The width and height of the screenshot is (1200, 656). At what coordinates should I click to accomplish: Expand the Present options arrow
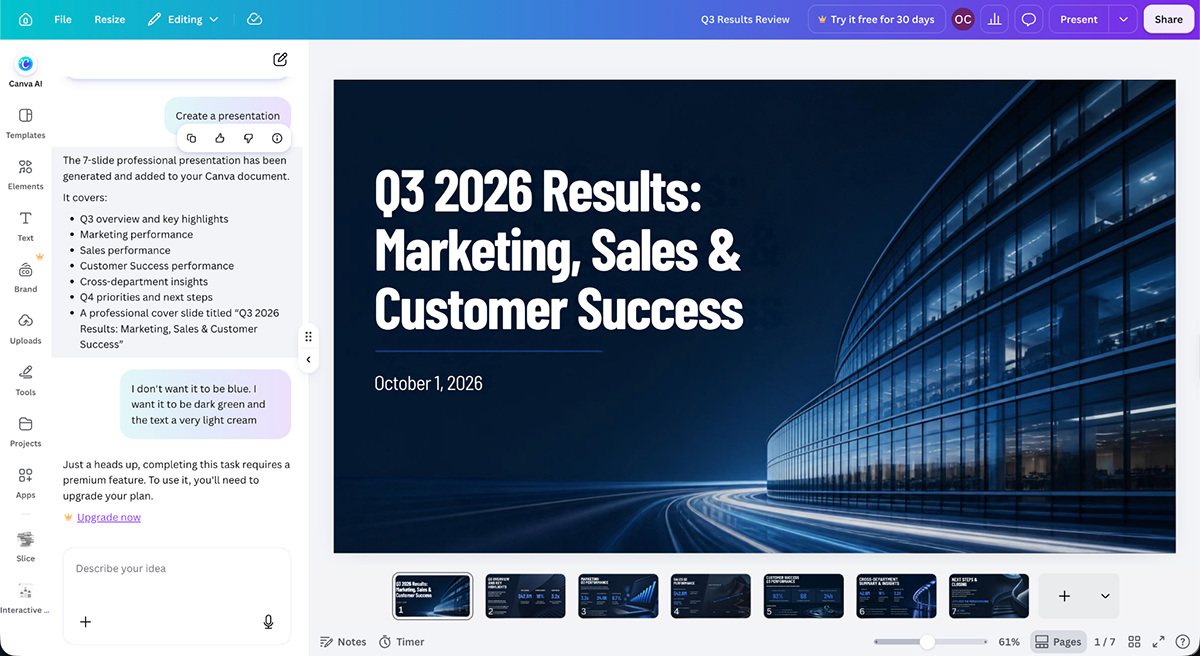[x=1123, y=19]
